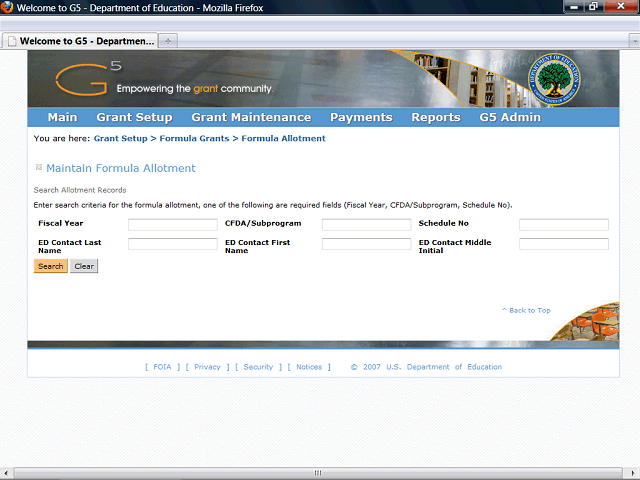The image size is (640, 480).
Task: Click the Empowering the grant community tagline
Action: point(195,89)
